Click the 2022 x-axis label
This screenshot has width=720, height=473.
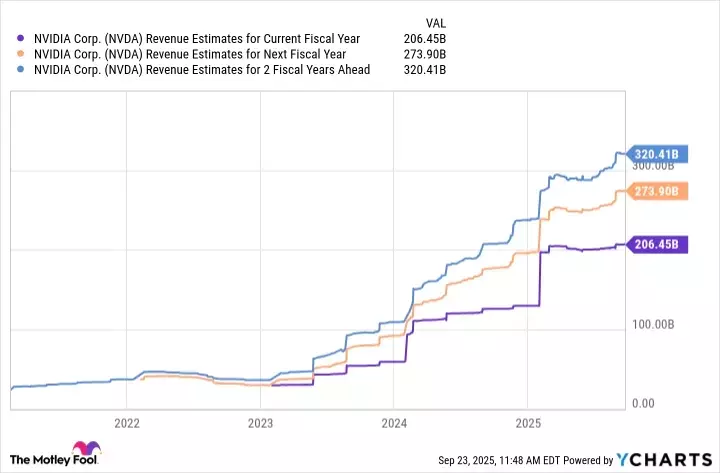point(126,423)
